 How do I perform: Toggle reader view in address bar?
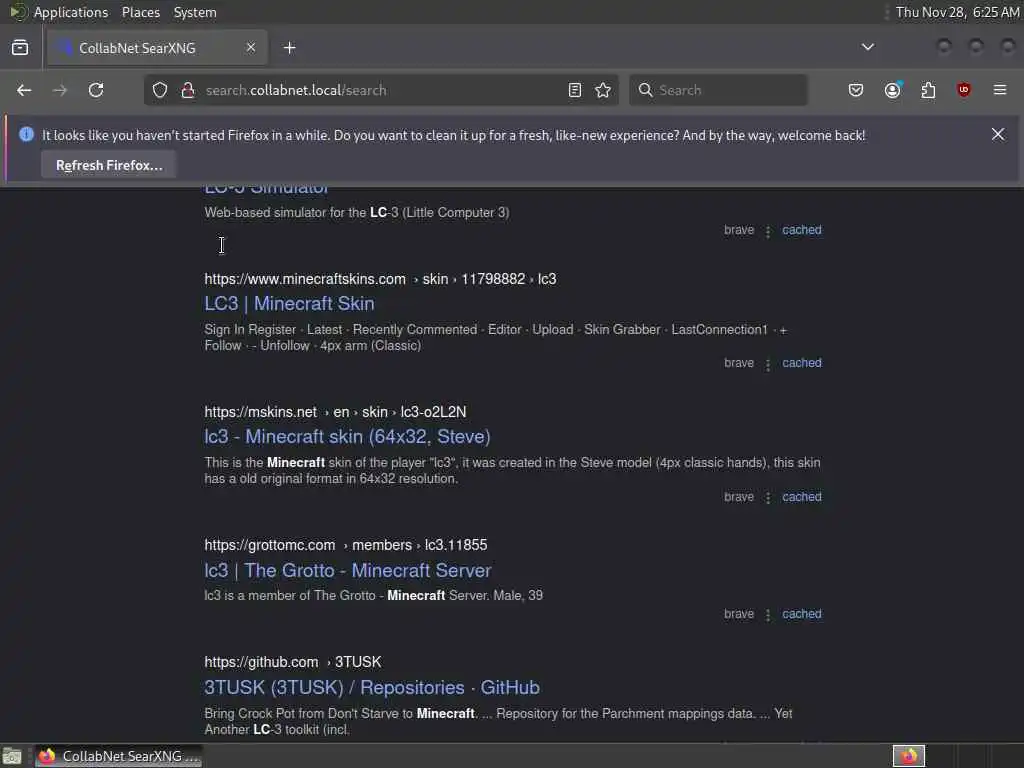point(575,90)
